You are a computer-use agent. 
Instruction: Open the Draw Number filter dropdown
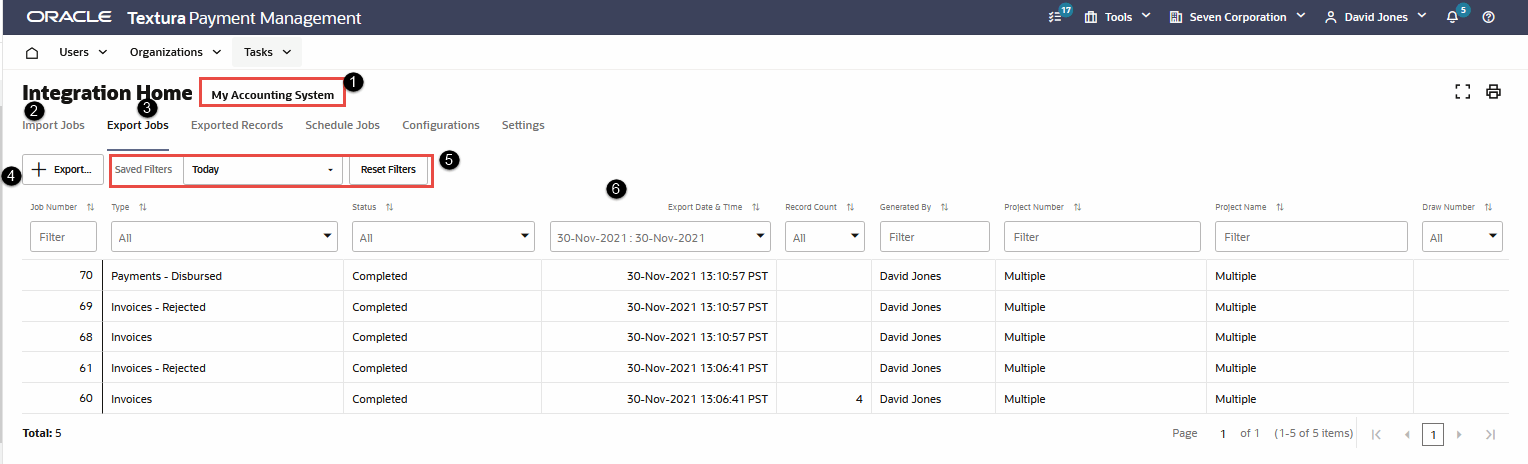1462,237
